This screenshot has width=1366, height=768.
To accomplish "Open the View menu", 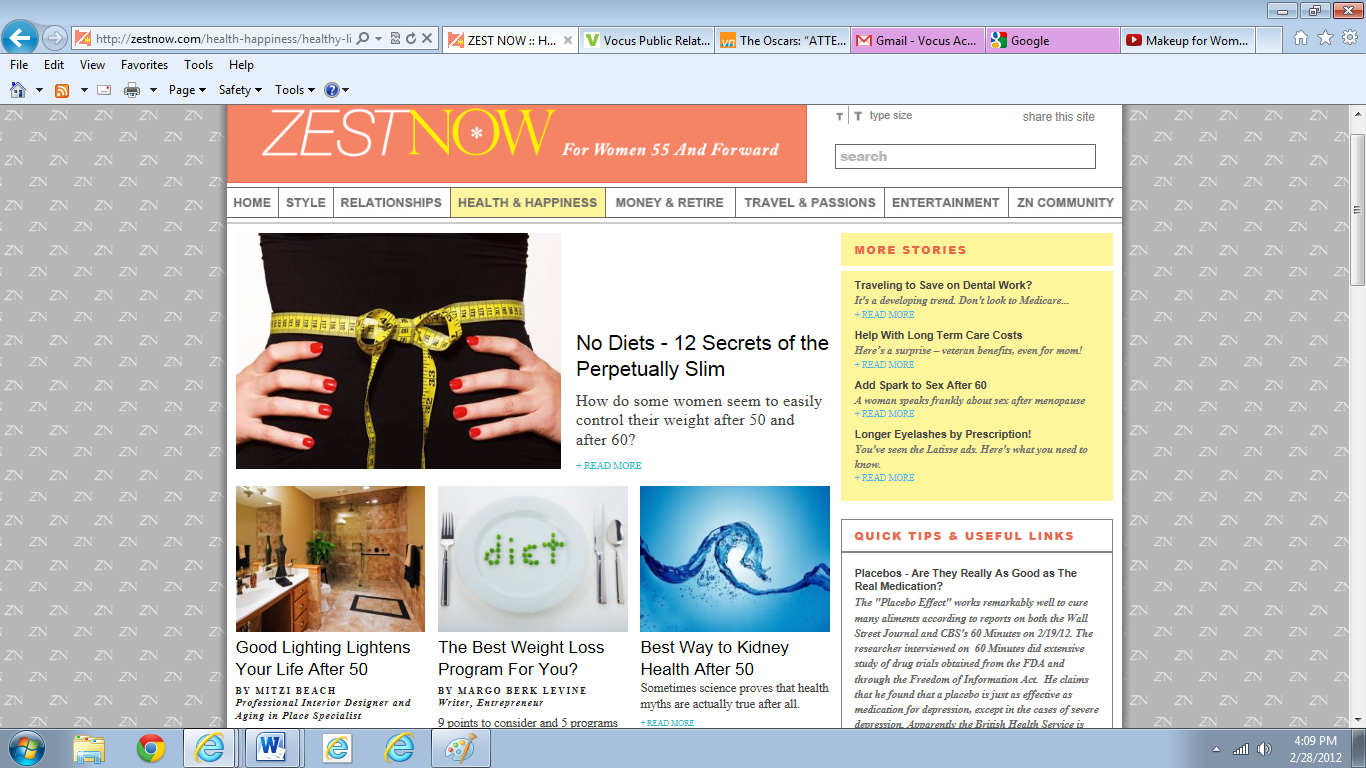I will click(93, 65).
